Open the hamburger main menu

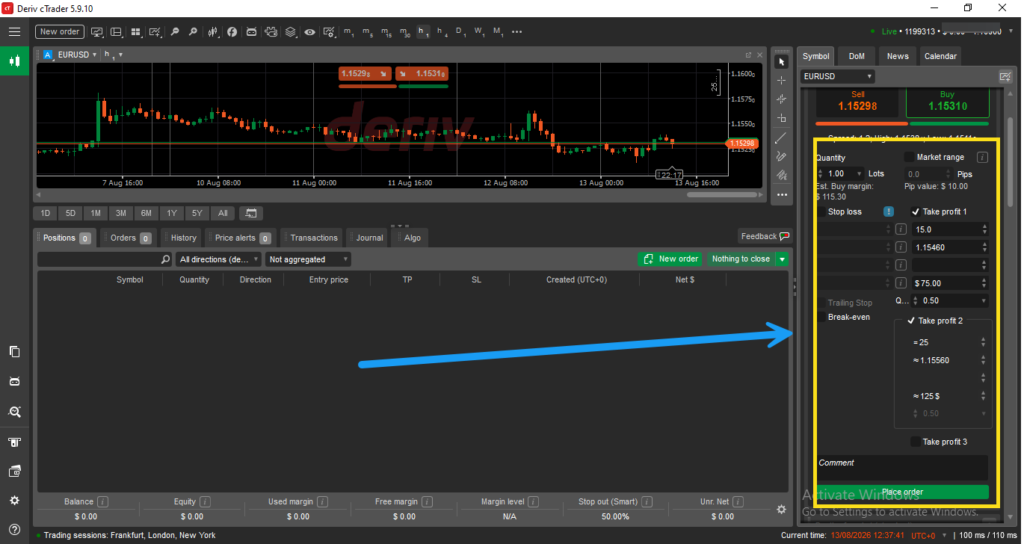click(x=14, y=31)
